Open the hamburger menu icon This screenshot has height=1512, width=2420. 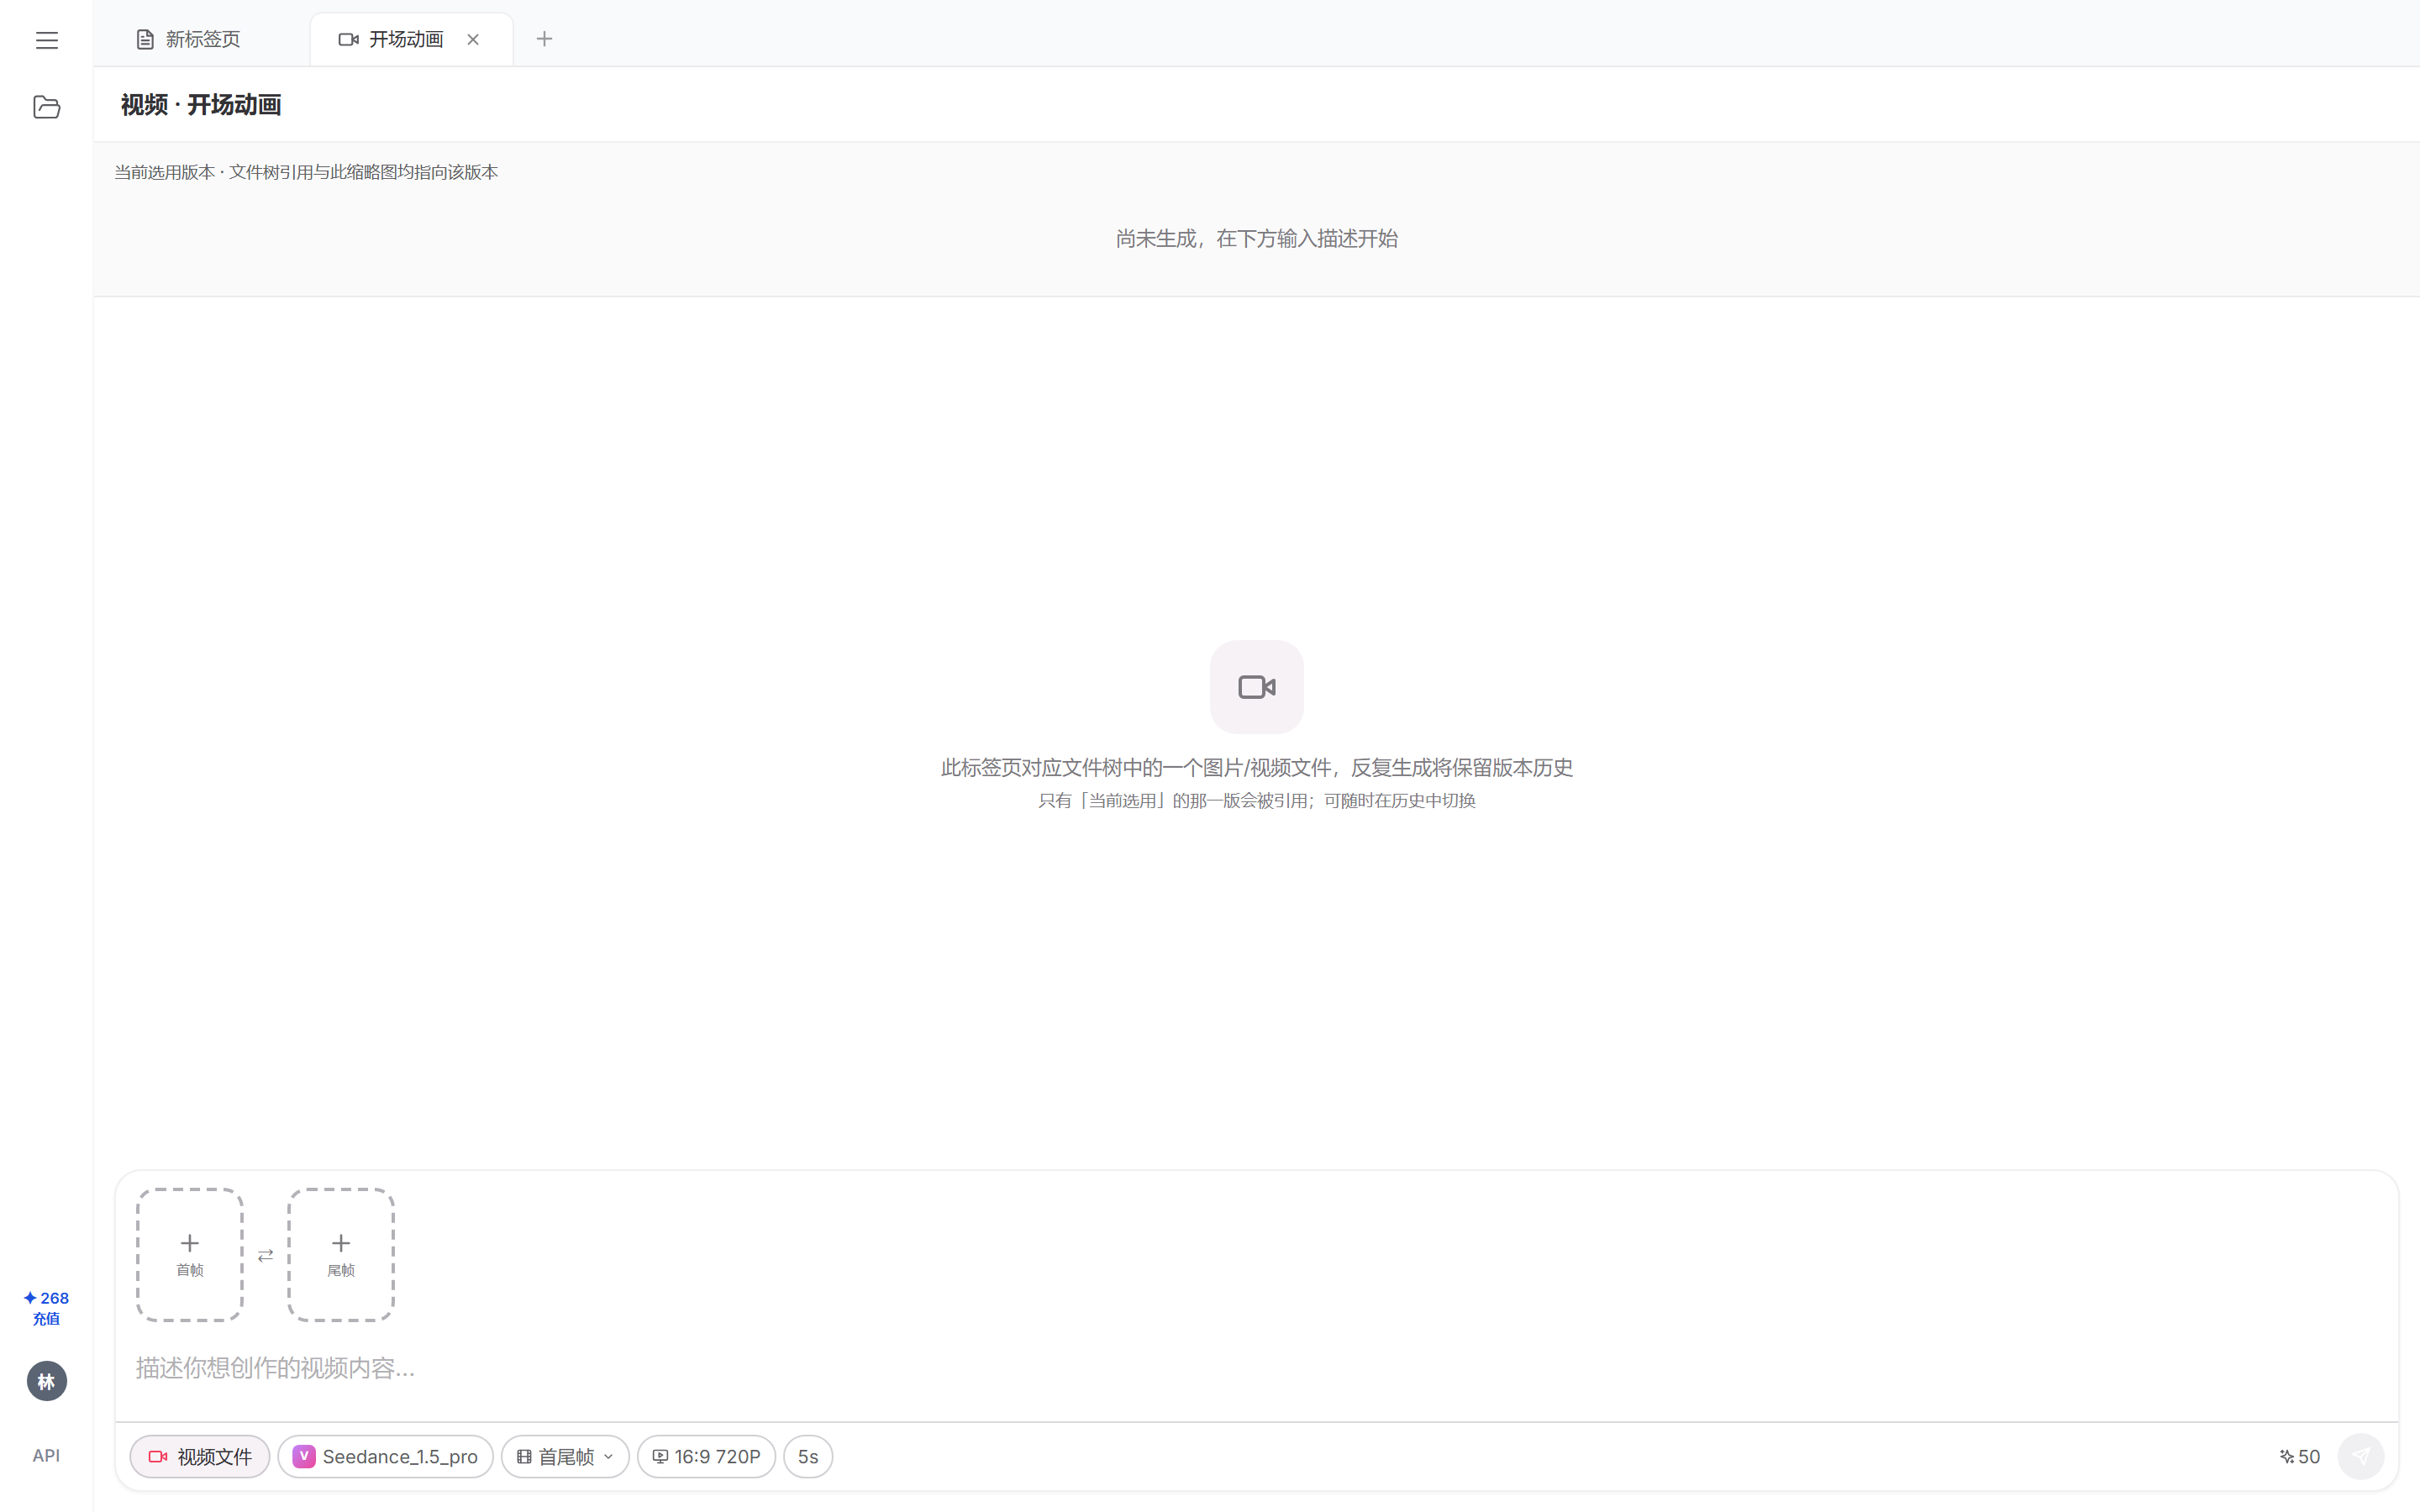coord(46,40)
